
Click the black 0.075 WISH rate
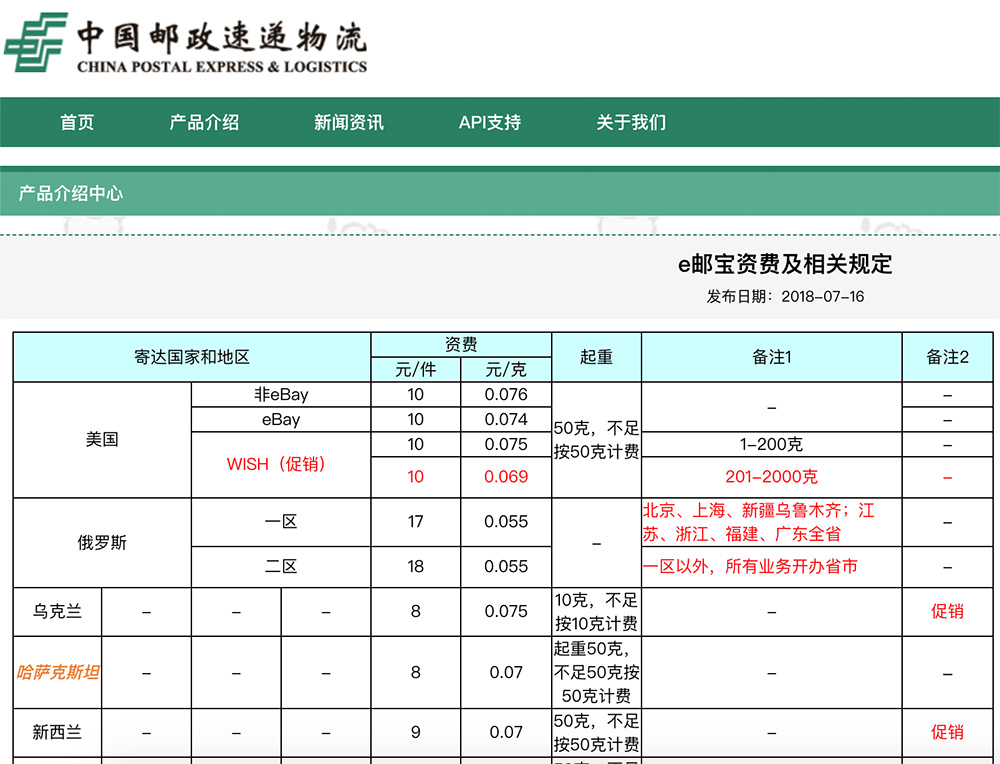(x=506, y=444)
